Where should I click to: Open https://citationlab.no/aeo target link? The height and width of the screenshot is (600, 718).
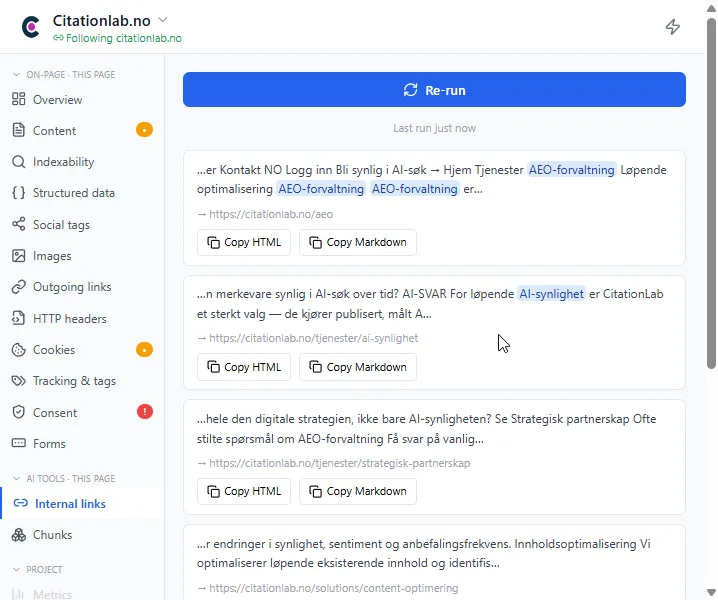271,214
